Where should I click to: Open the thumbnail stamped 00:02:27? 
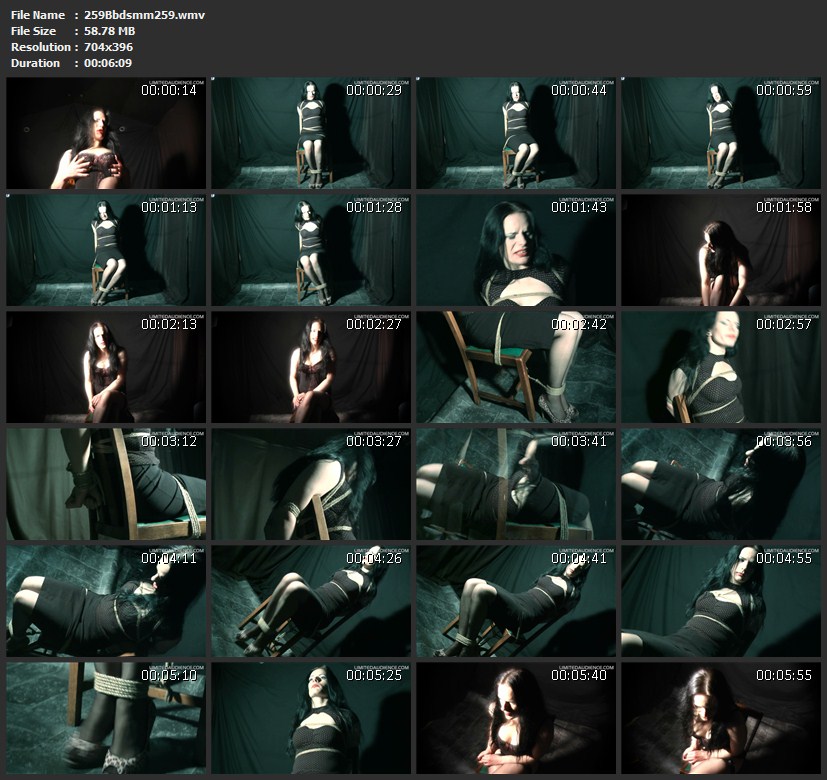coord(311,367)
